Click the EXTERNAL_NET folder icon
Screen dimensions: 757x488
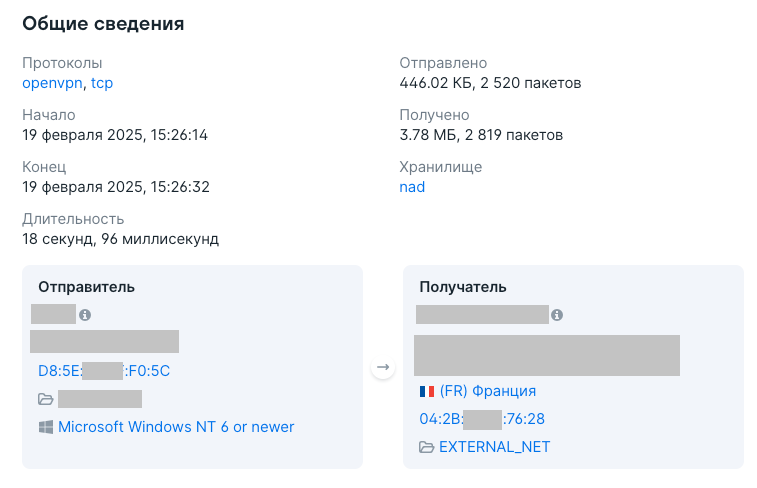coord(426,447)
